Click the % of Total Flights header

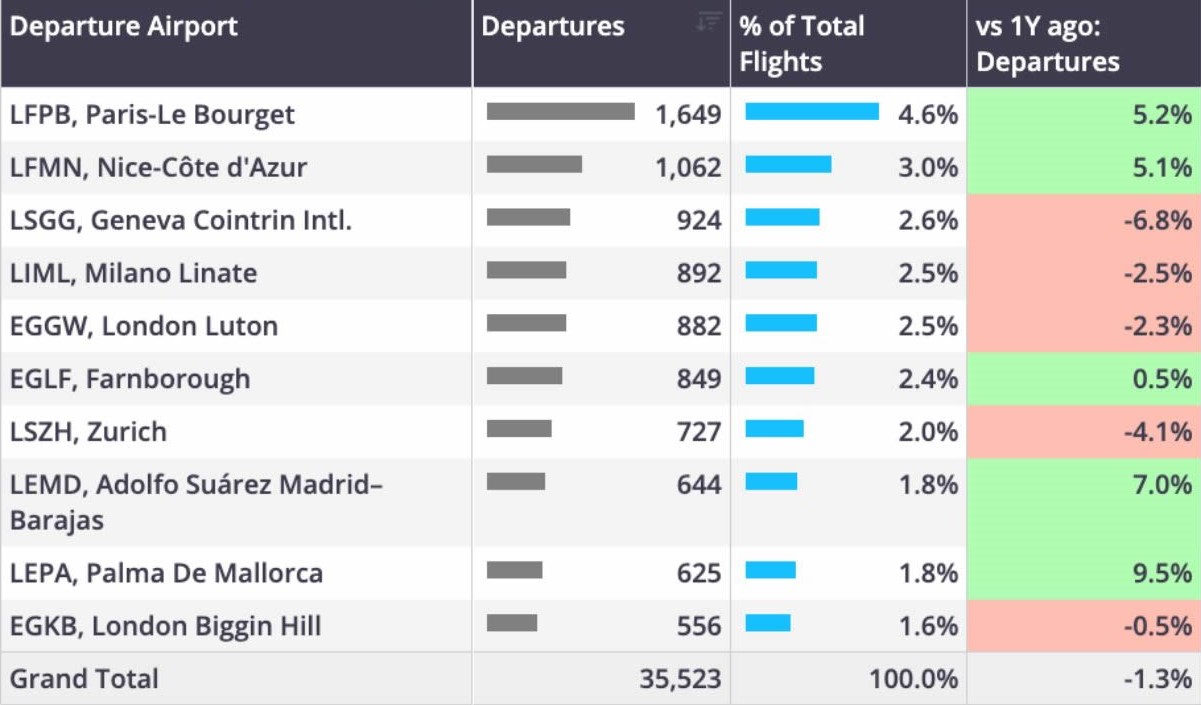click(x=802, y=44)
